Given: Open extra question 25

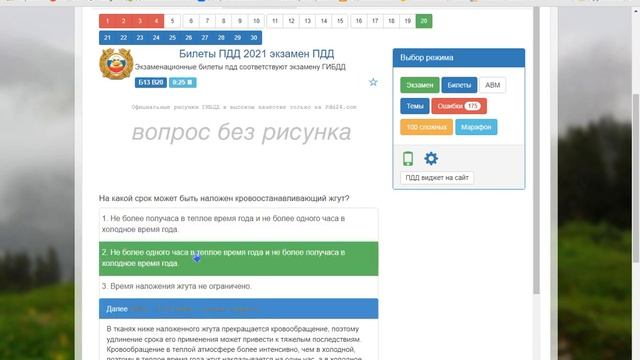Looking at the screenshot, I should [x=172, y=38].
